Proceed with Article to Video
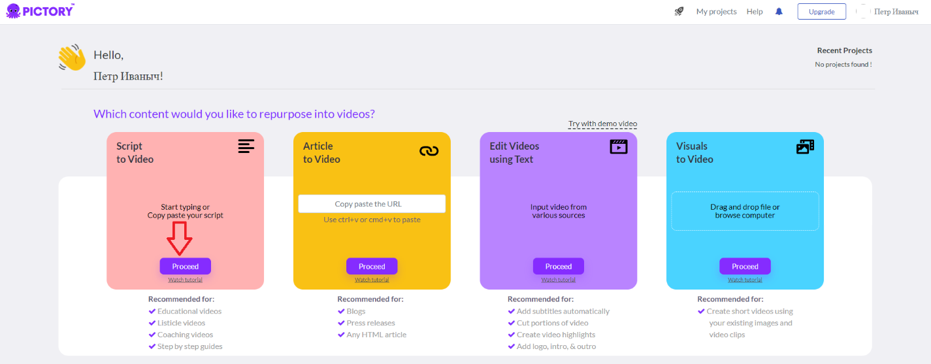The image size is (931, 364). [x=372, y=266]
